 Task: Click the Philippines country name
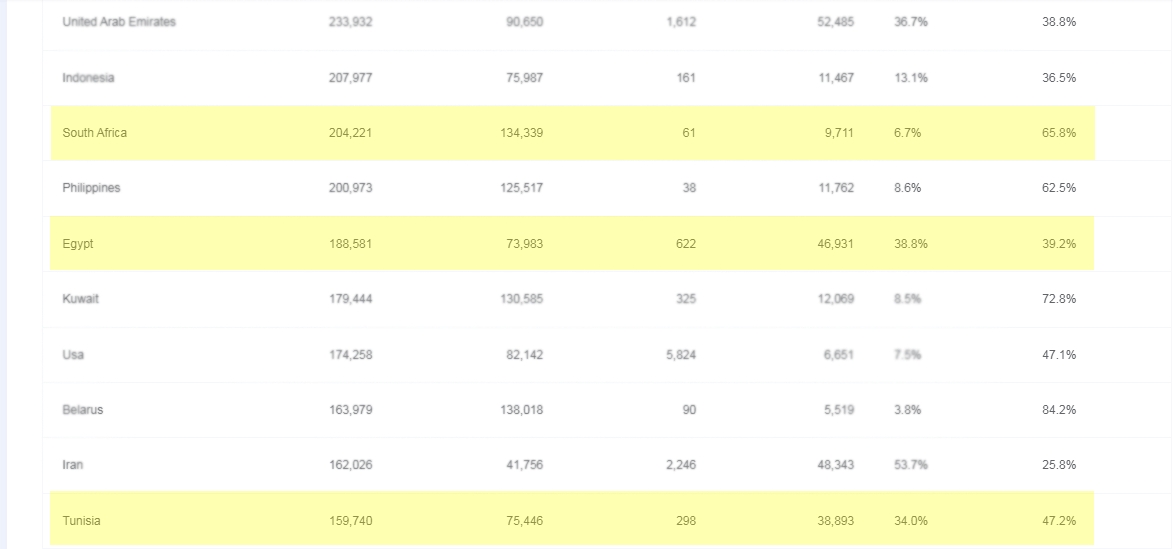91,188
